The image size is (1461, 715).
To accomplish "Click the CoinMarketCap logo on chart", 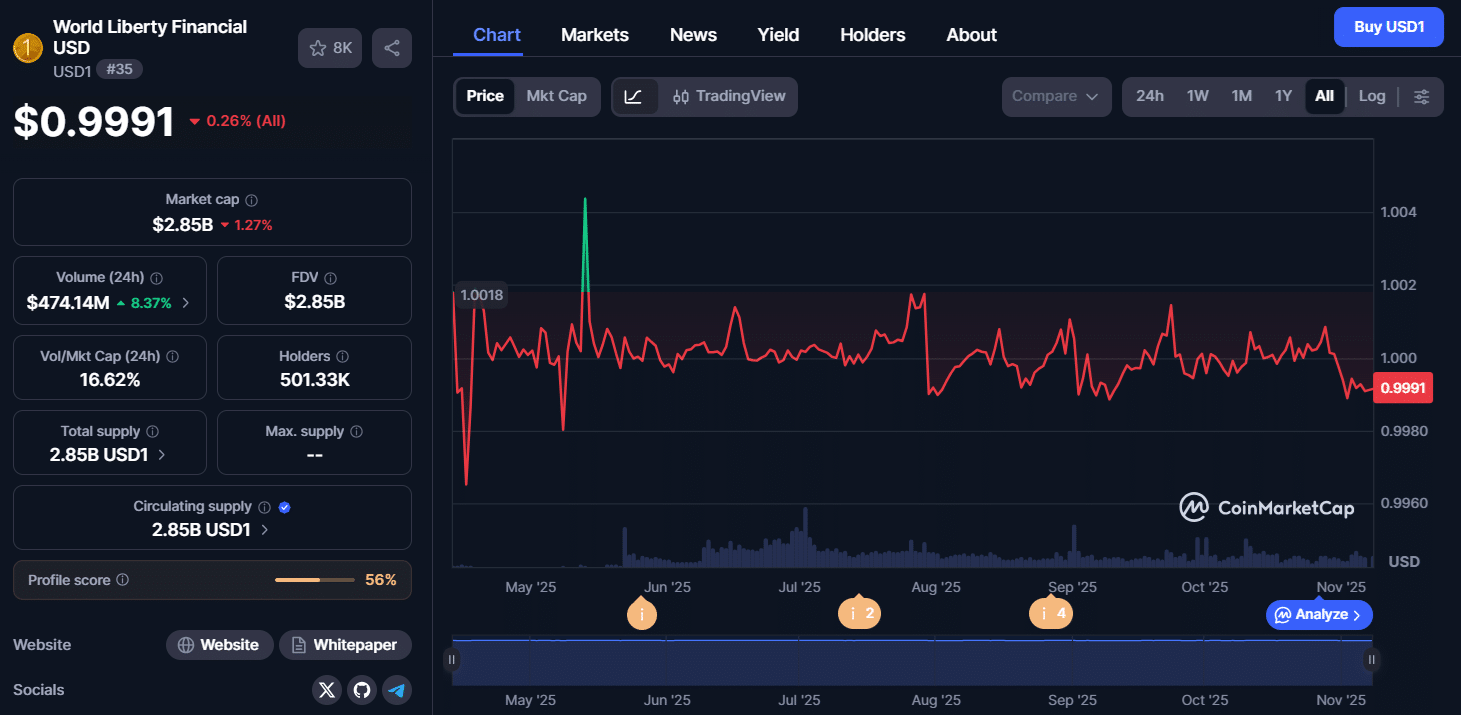I will point(1267,508).
